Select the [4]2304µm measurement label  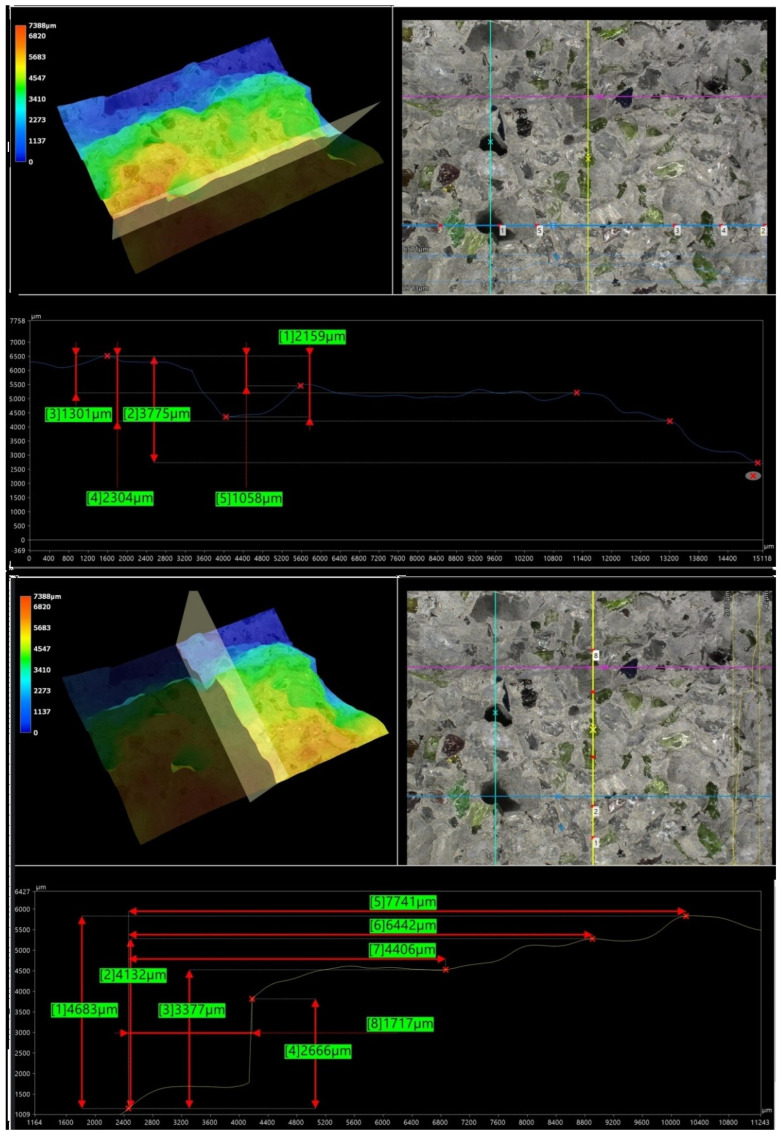(120, 498)
